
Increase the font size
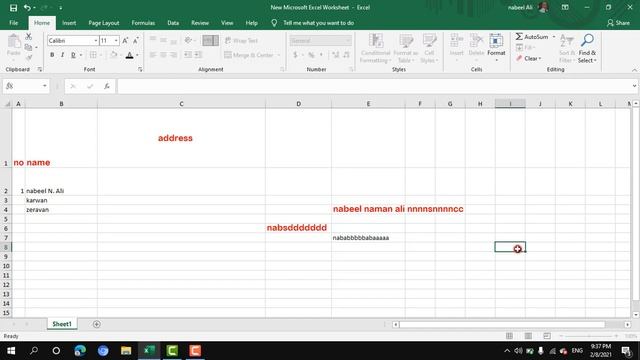click(125, 40)
